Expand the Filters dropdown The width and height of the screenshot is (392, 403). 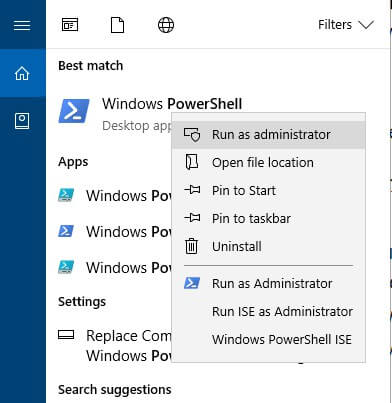346,25
